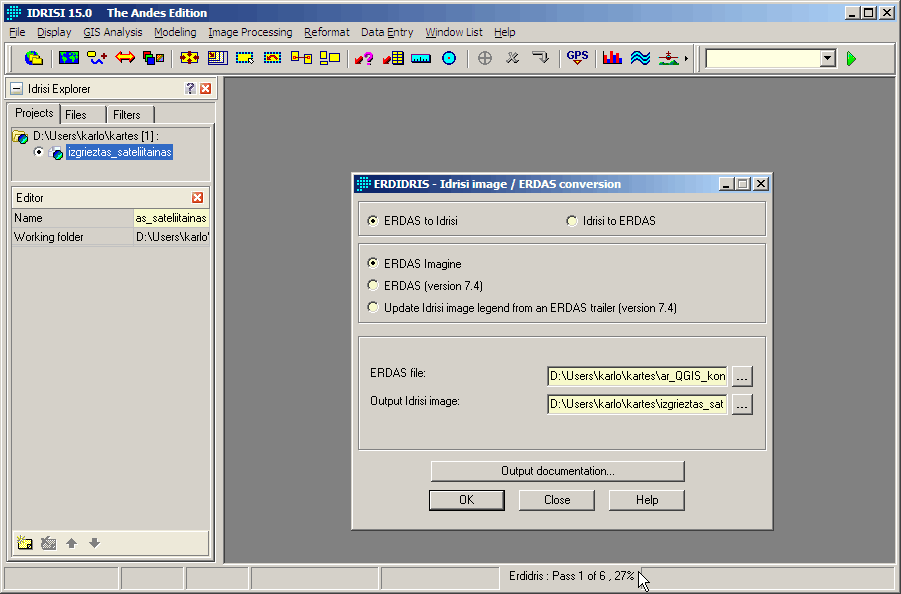Viewport: 901px width, 594px height.
Task: Click the Output Idrisi image path field
Action: [x=637, y=404]
